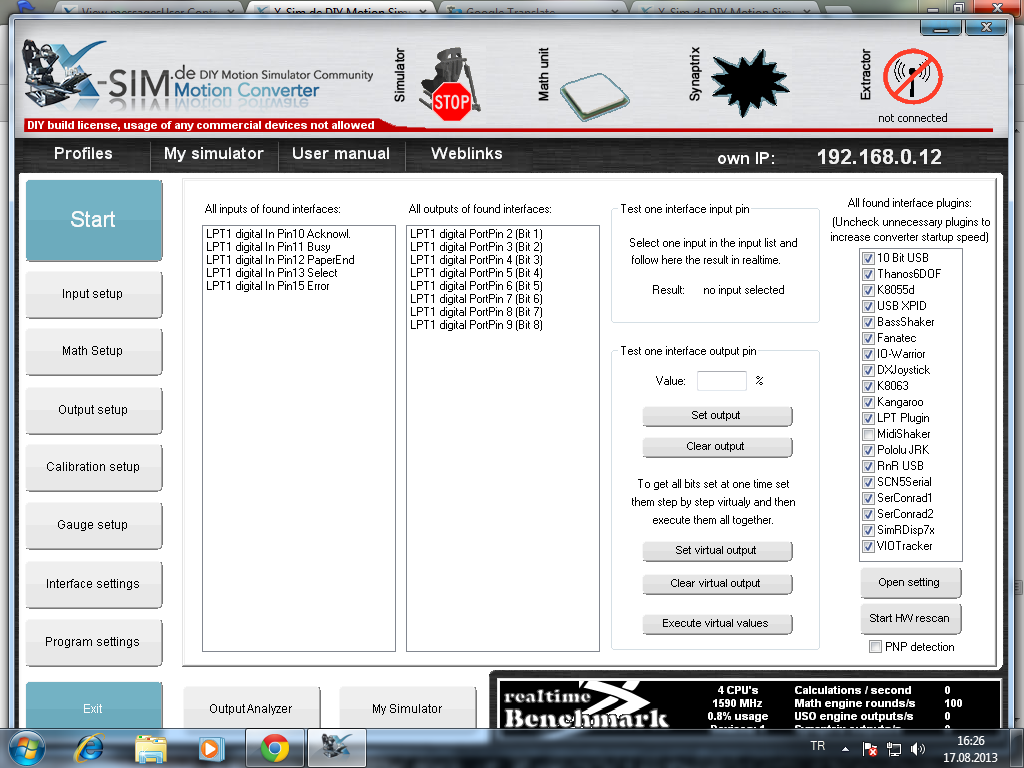Uncheck the Fanatec plugin
This screenshot has height=768, width=1024.
(x=868, y=338)
